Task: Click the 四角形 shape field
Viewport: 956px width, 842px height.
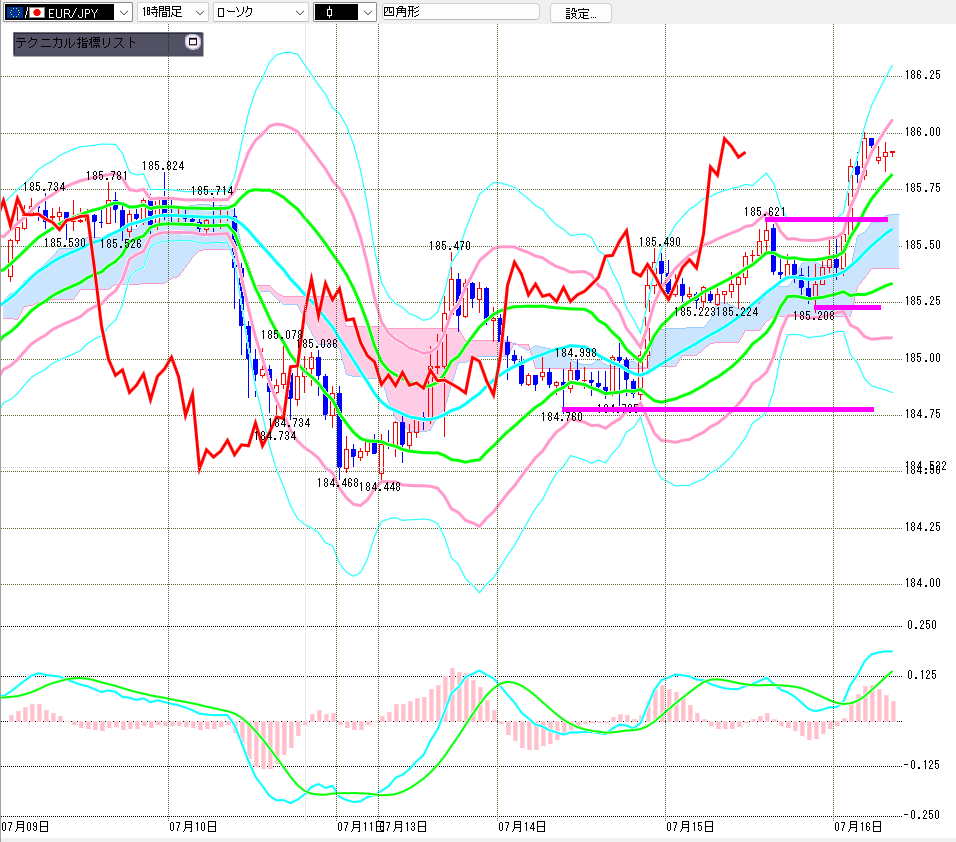Action: [x=460, y=12]
